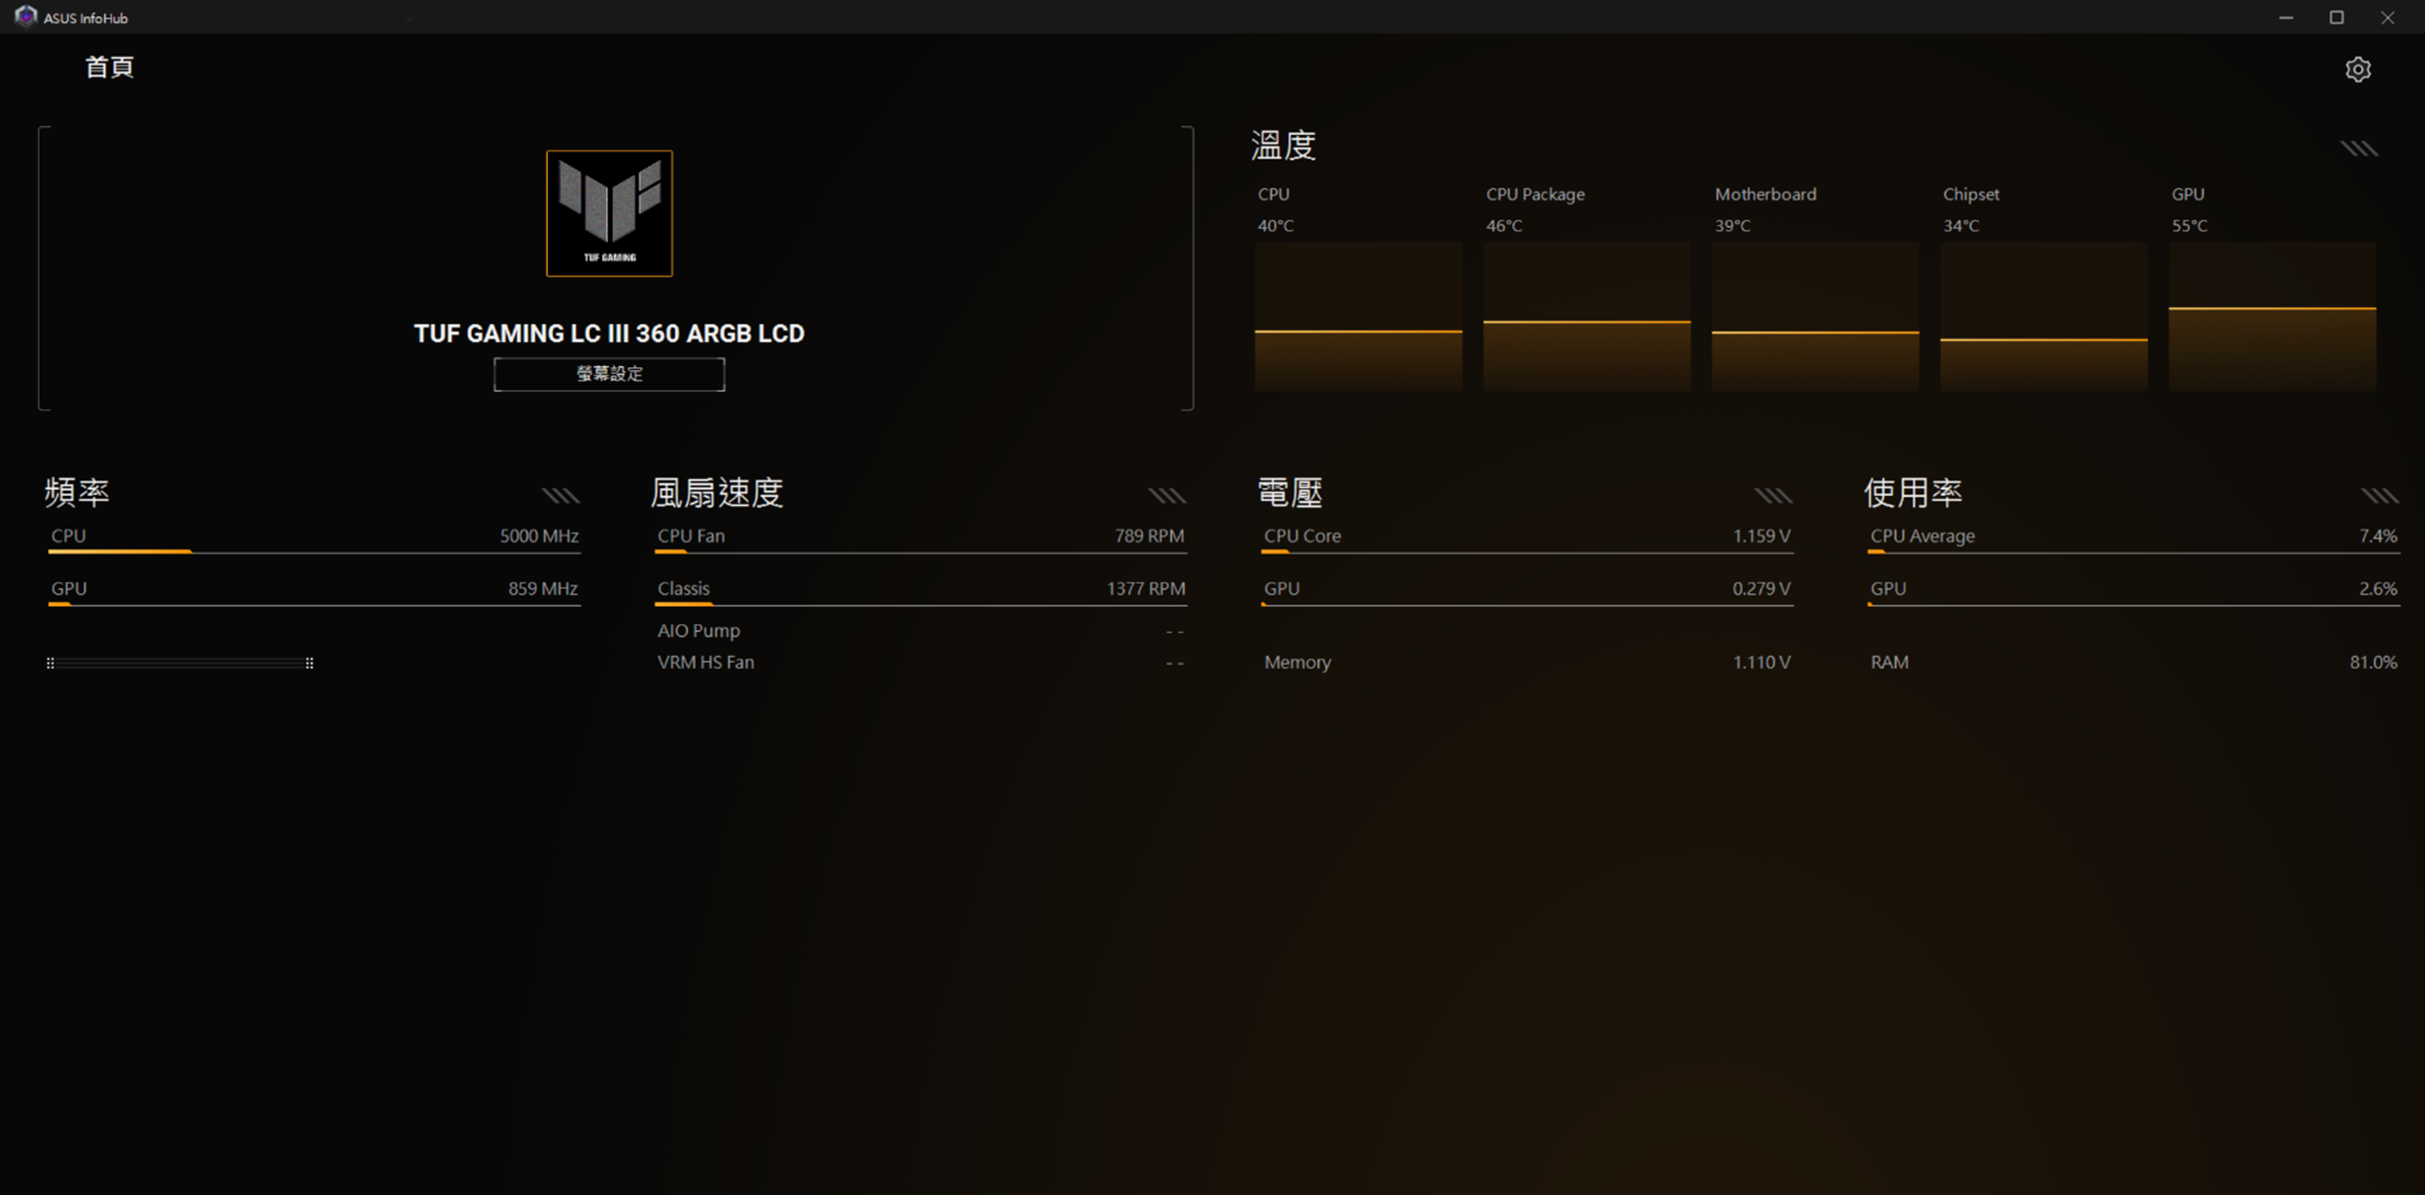Click the CPU frequency bar

pyautogui.click(x=314, y=551)
